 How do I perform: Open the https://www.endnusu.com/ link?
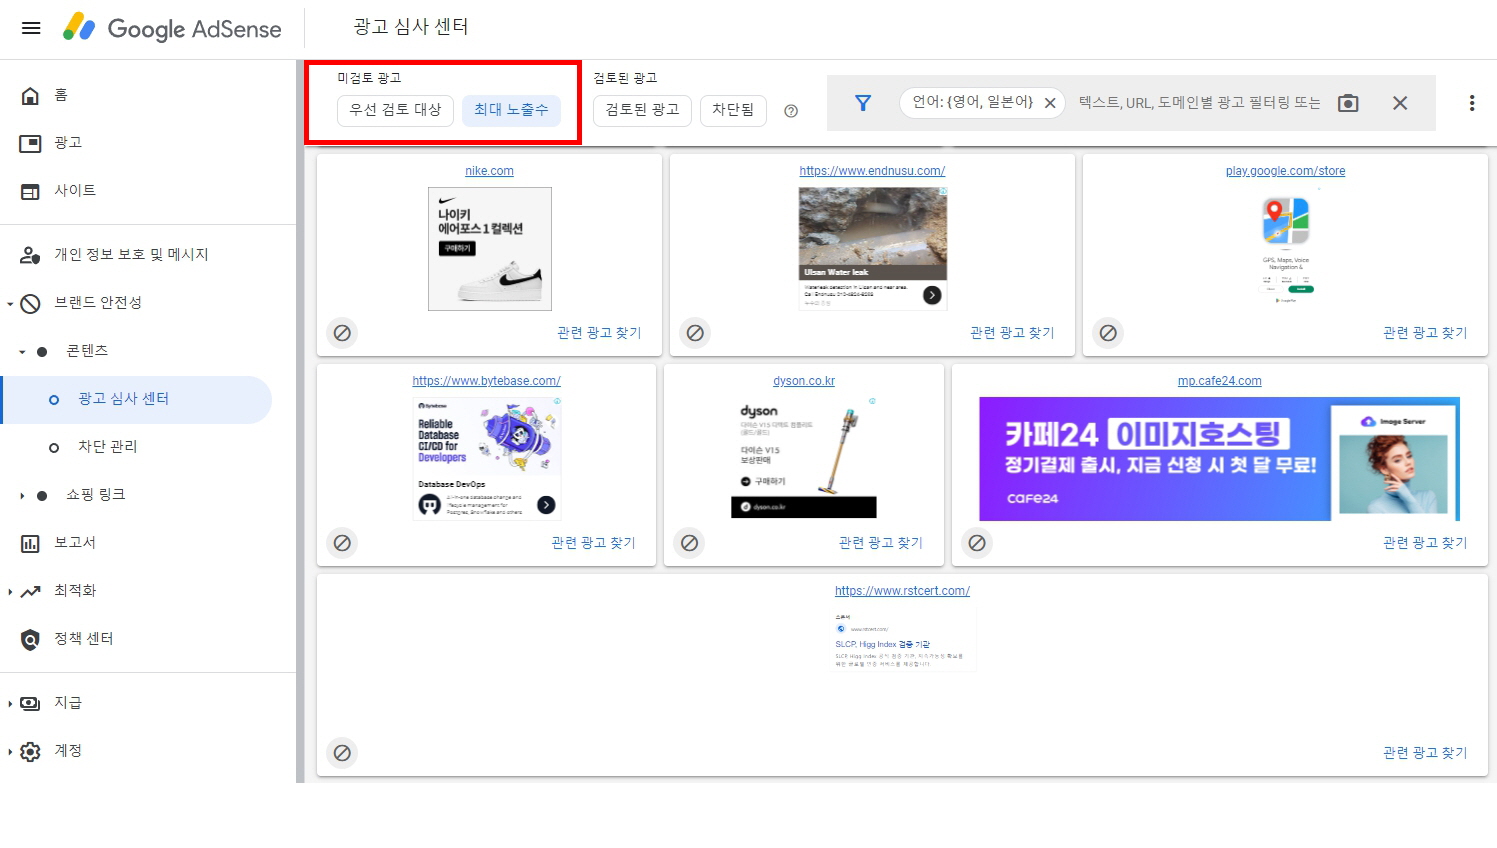(x=872, y=171)
